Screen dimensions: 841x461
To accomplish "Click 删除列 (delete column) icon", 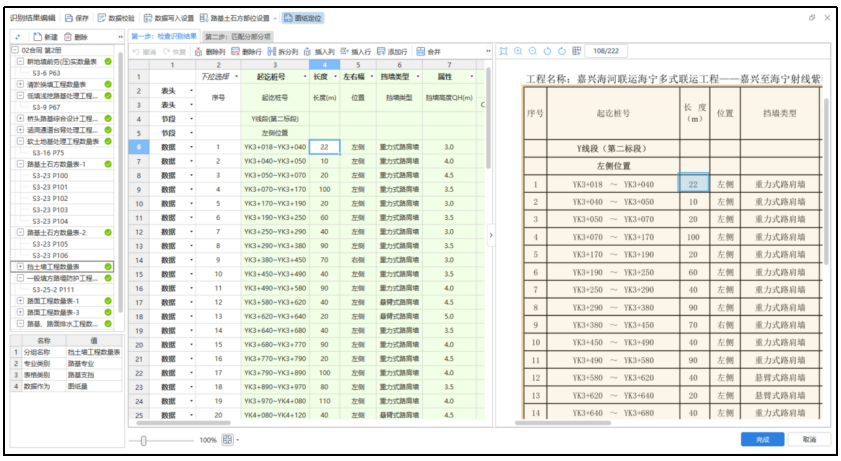I will click(x=209, y=51).
